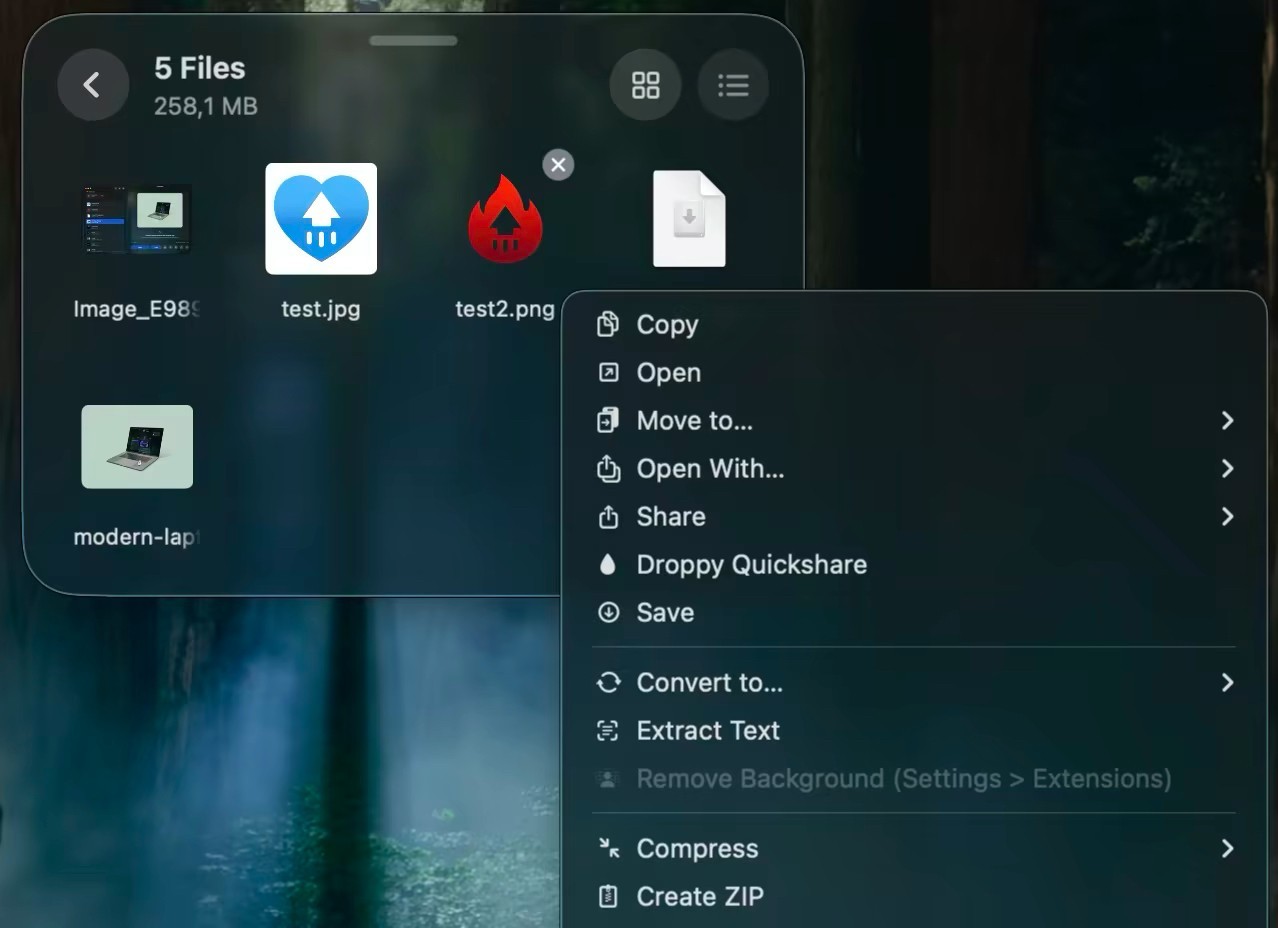Image resolution: width=1278 pixels, height=928 pixels.
Task: Select the test2.png red flame icon
Action: pos(505,220)
